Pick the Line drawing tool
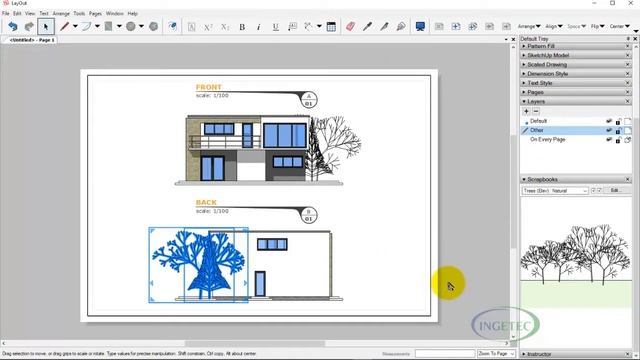This screenshot has height=360, width=640. [x=64, y=27]
